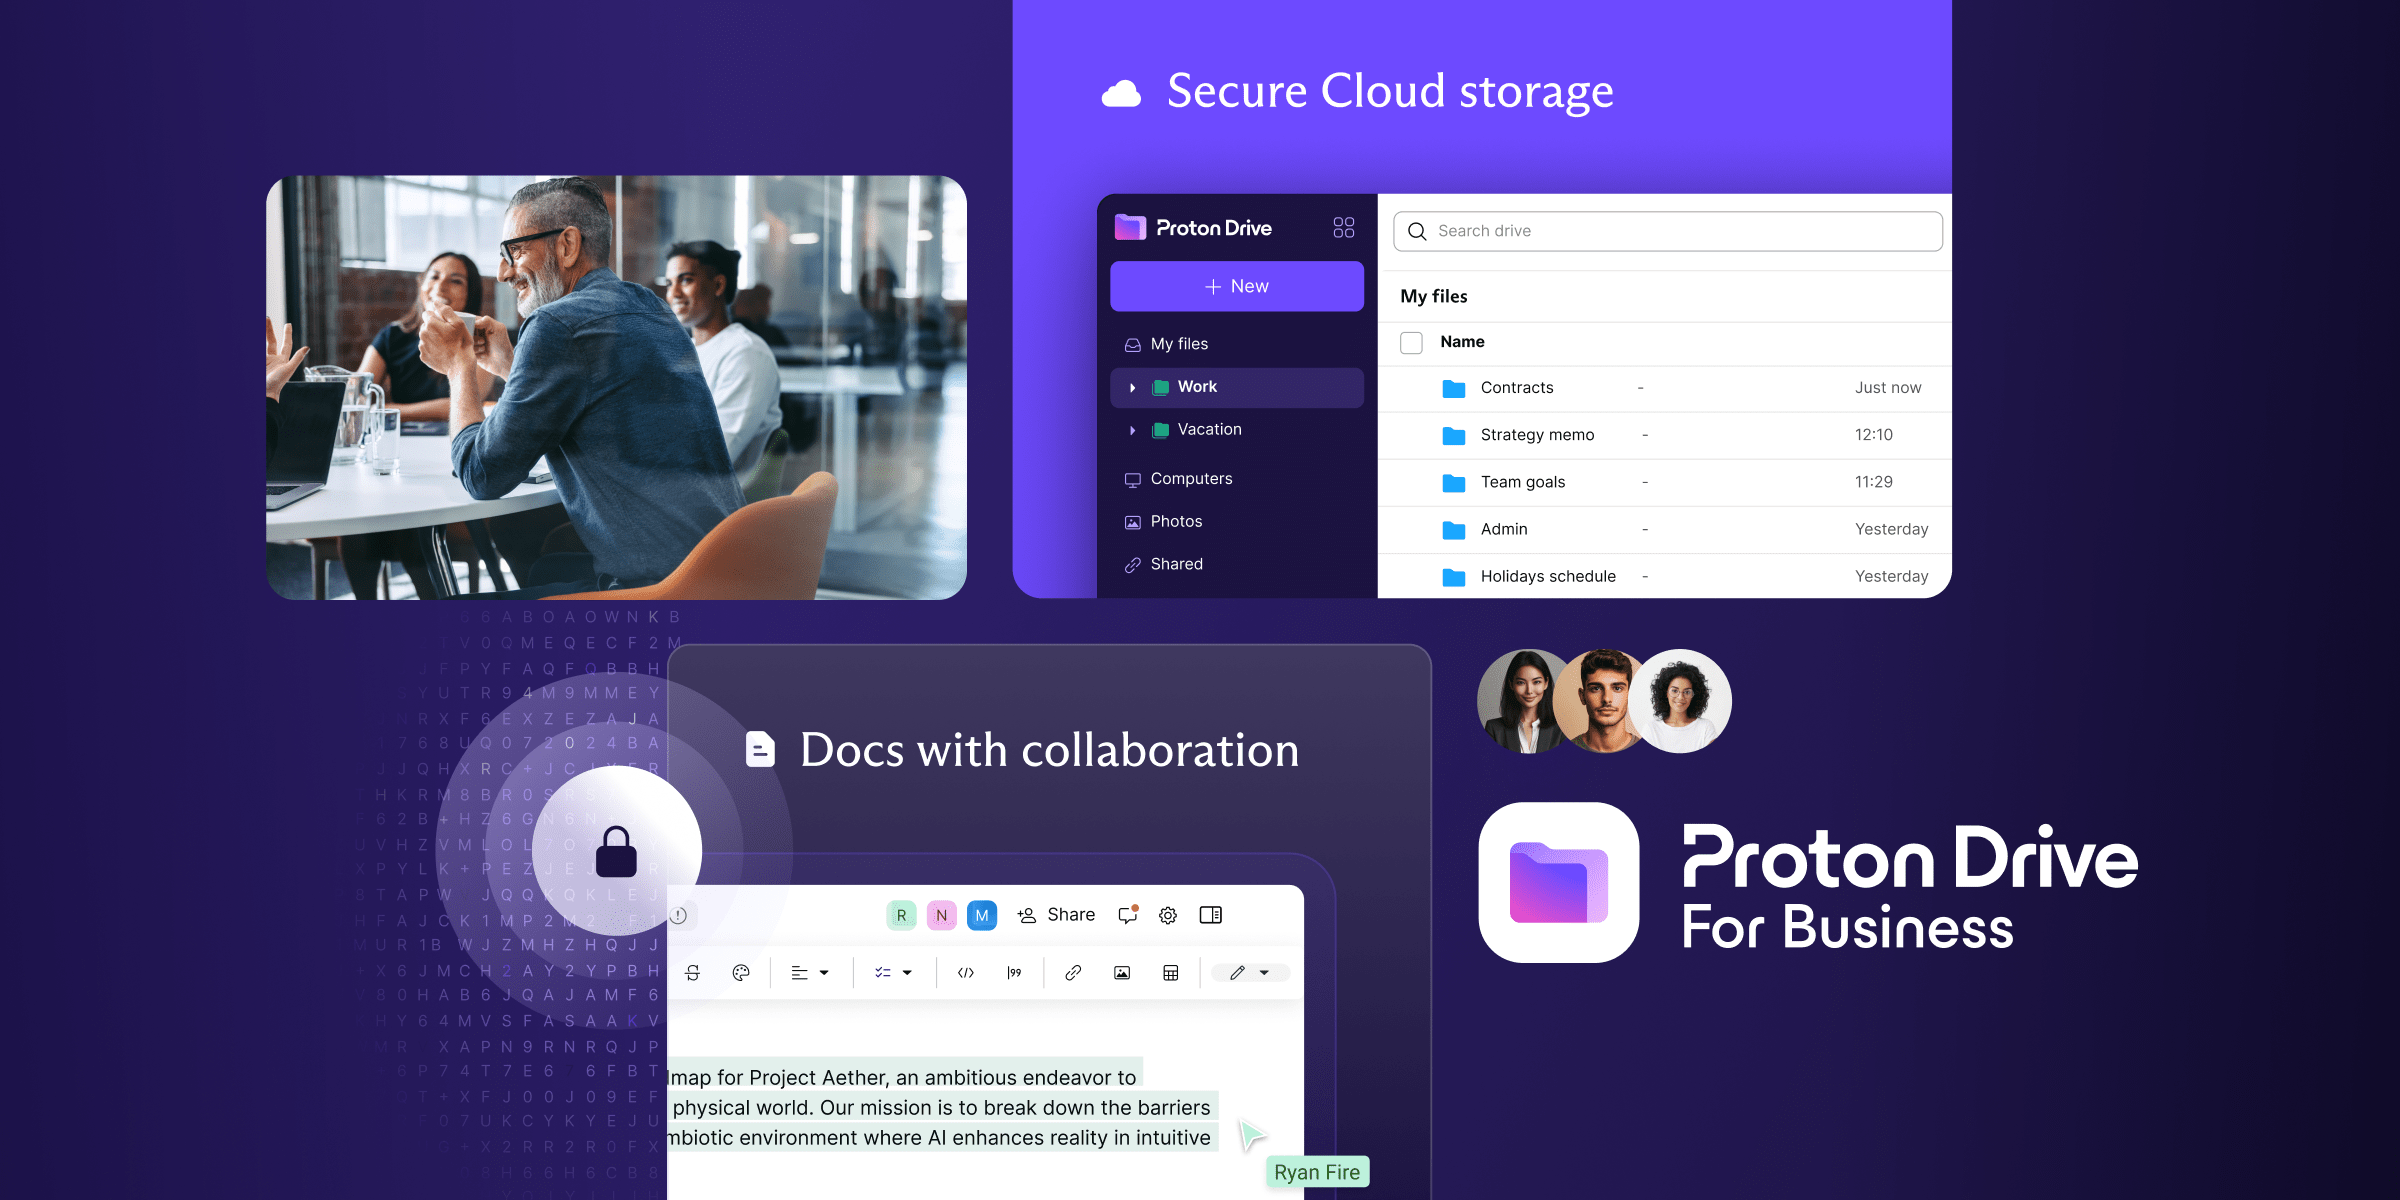Click the settings gear icon in document toolbar
The width and height of the screenshot is (2400, 1200).
click(x=1166, y=915)
